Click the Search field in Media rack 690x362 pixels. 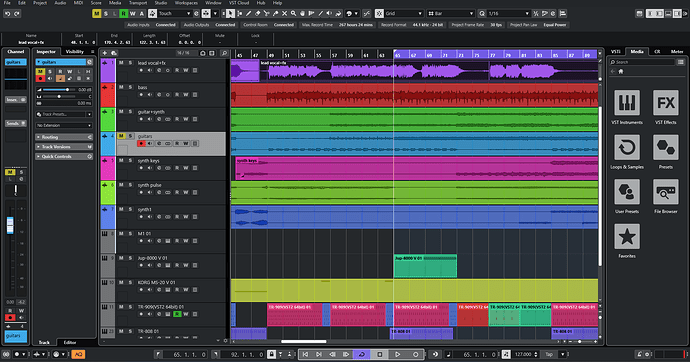642,62
